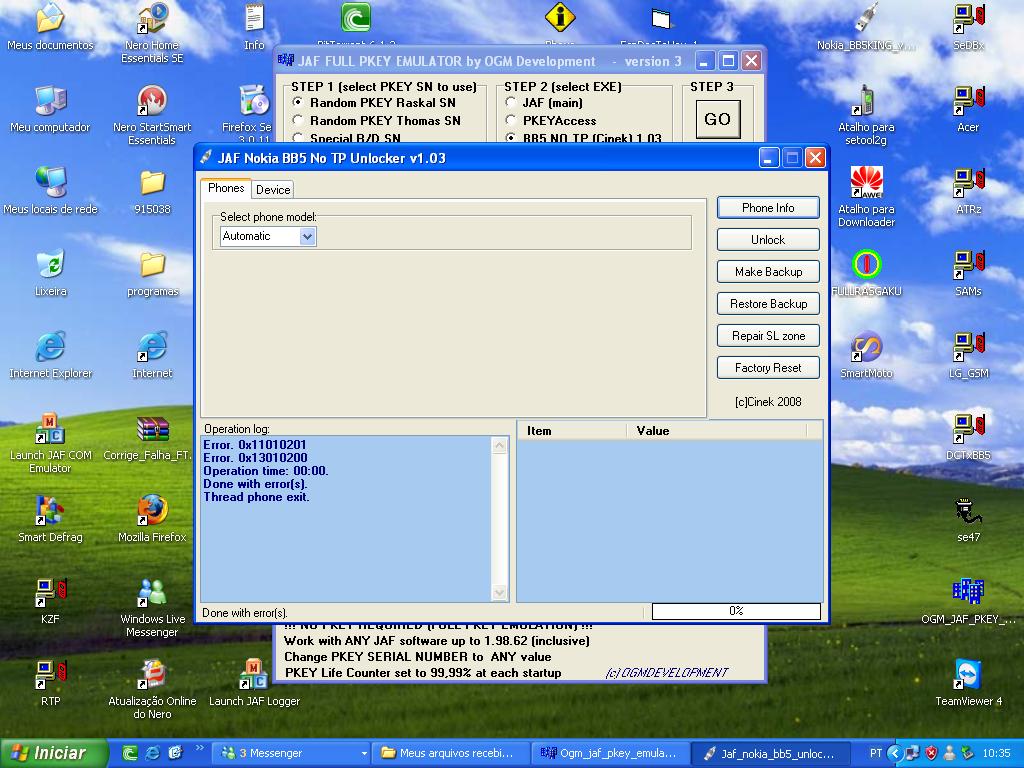Select the RTP desktop shortcut
This screenshot has height=768, width=1024.
50,682
